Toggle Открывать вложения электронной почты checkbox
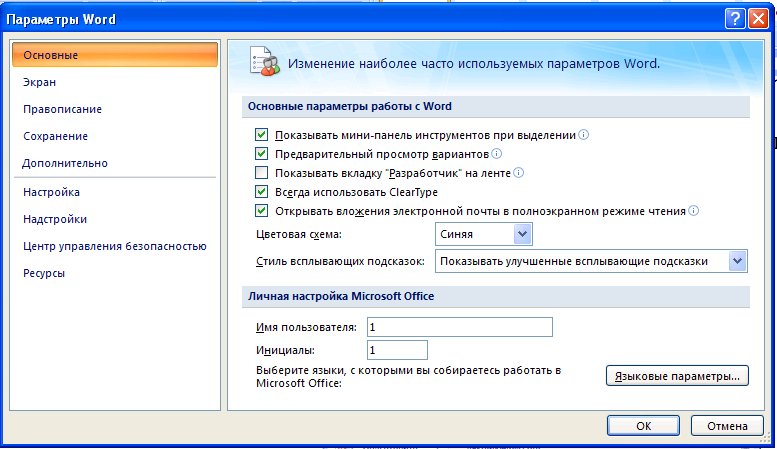 coord(261,211)
